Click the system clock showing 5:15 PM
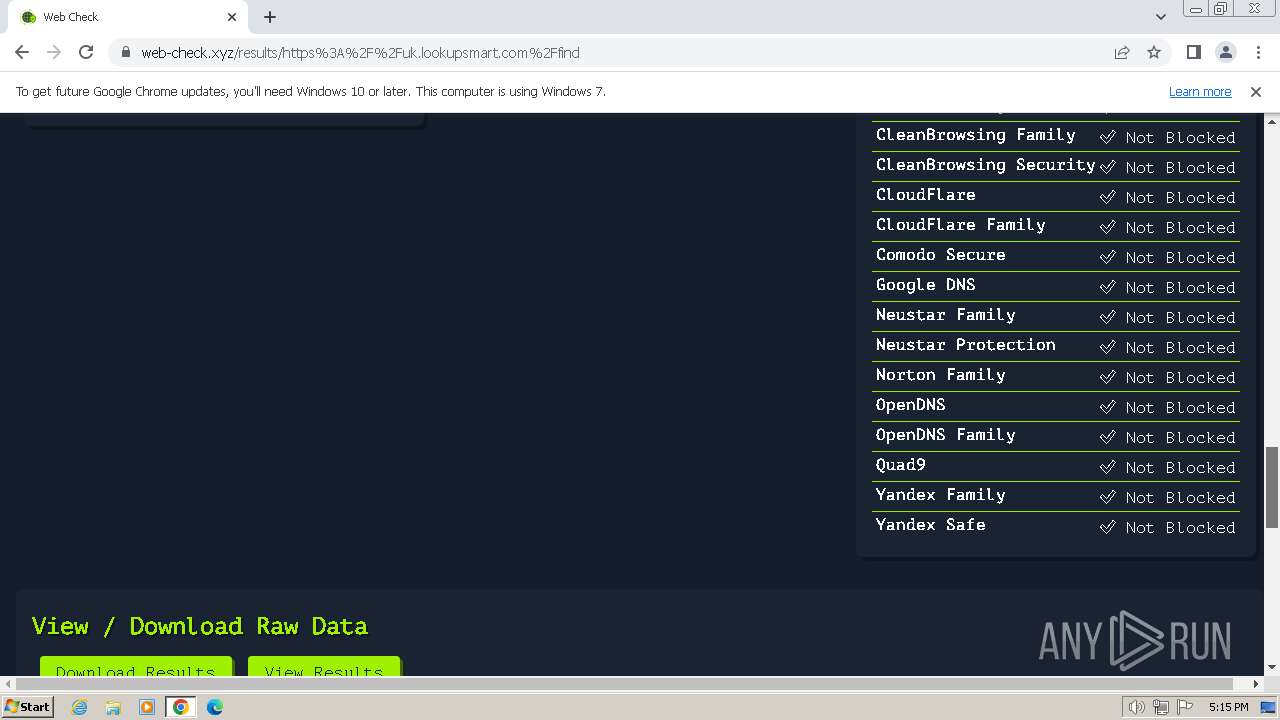 (x=1228, y=707)
